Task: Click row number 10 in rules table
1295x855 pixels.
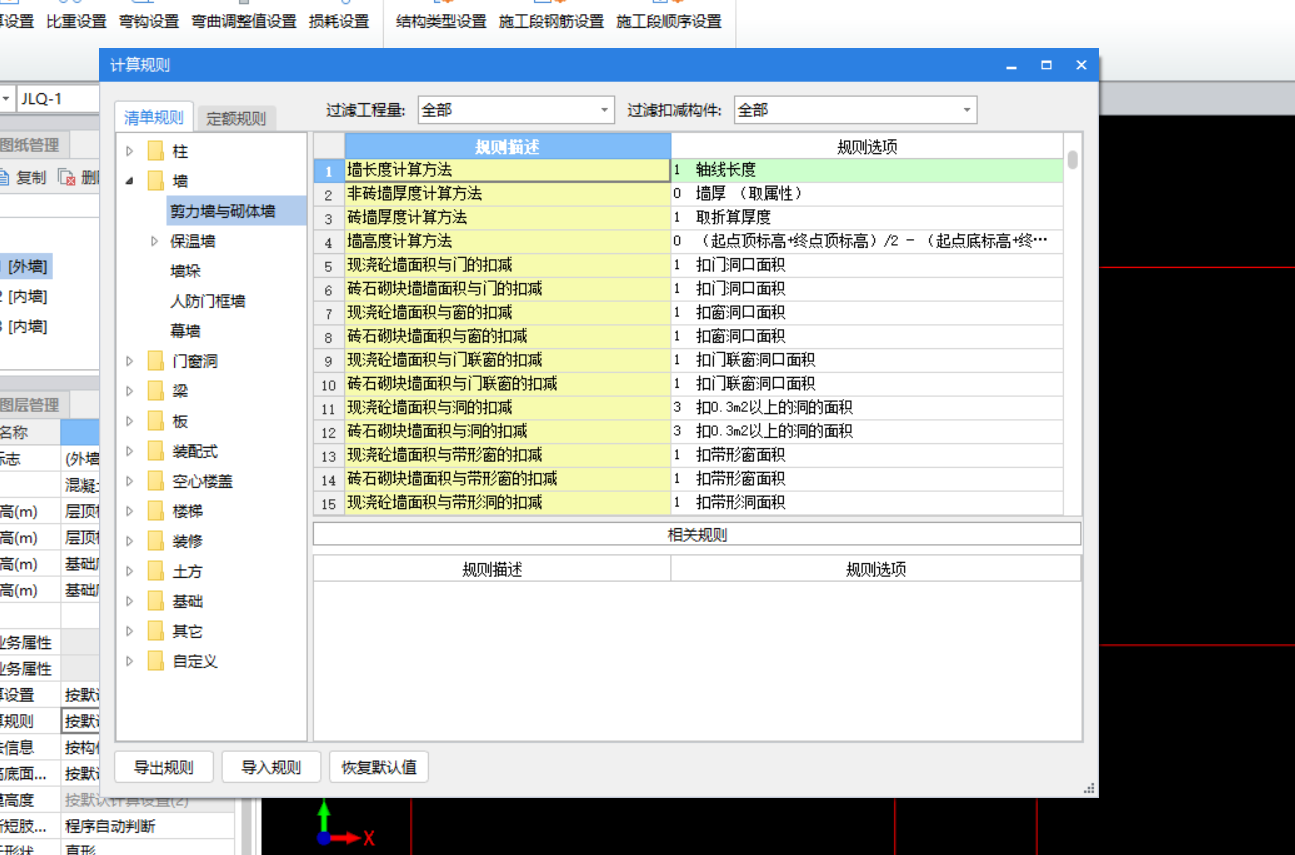Action: point(329,384)
